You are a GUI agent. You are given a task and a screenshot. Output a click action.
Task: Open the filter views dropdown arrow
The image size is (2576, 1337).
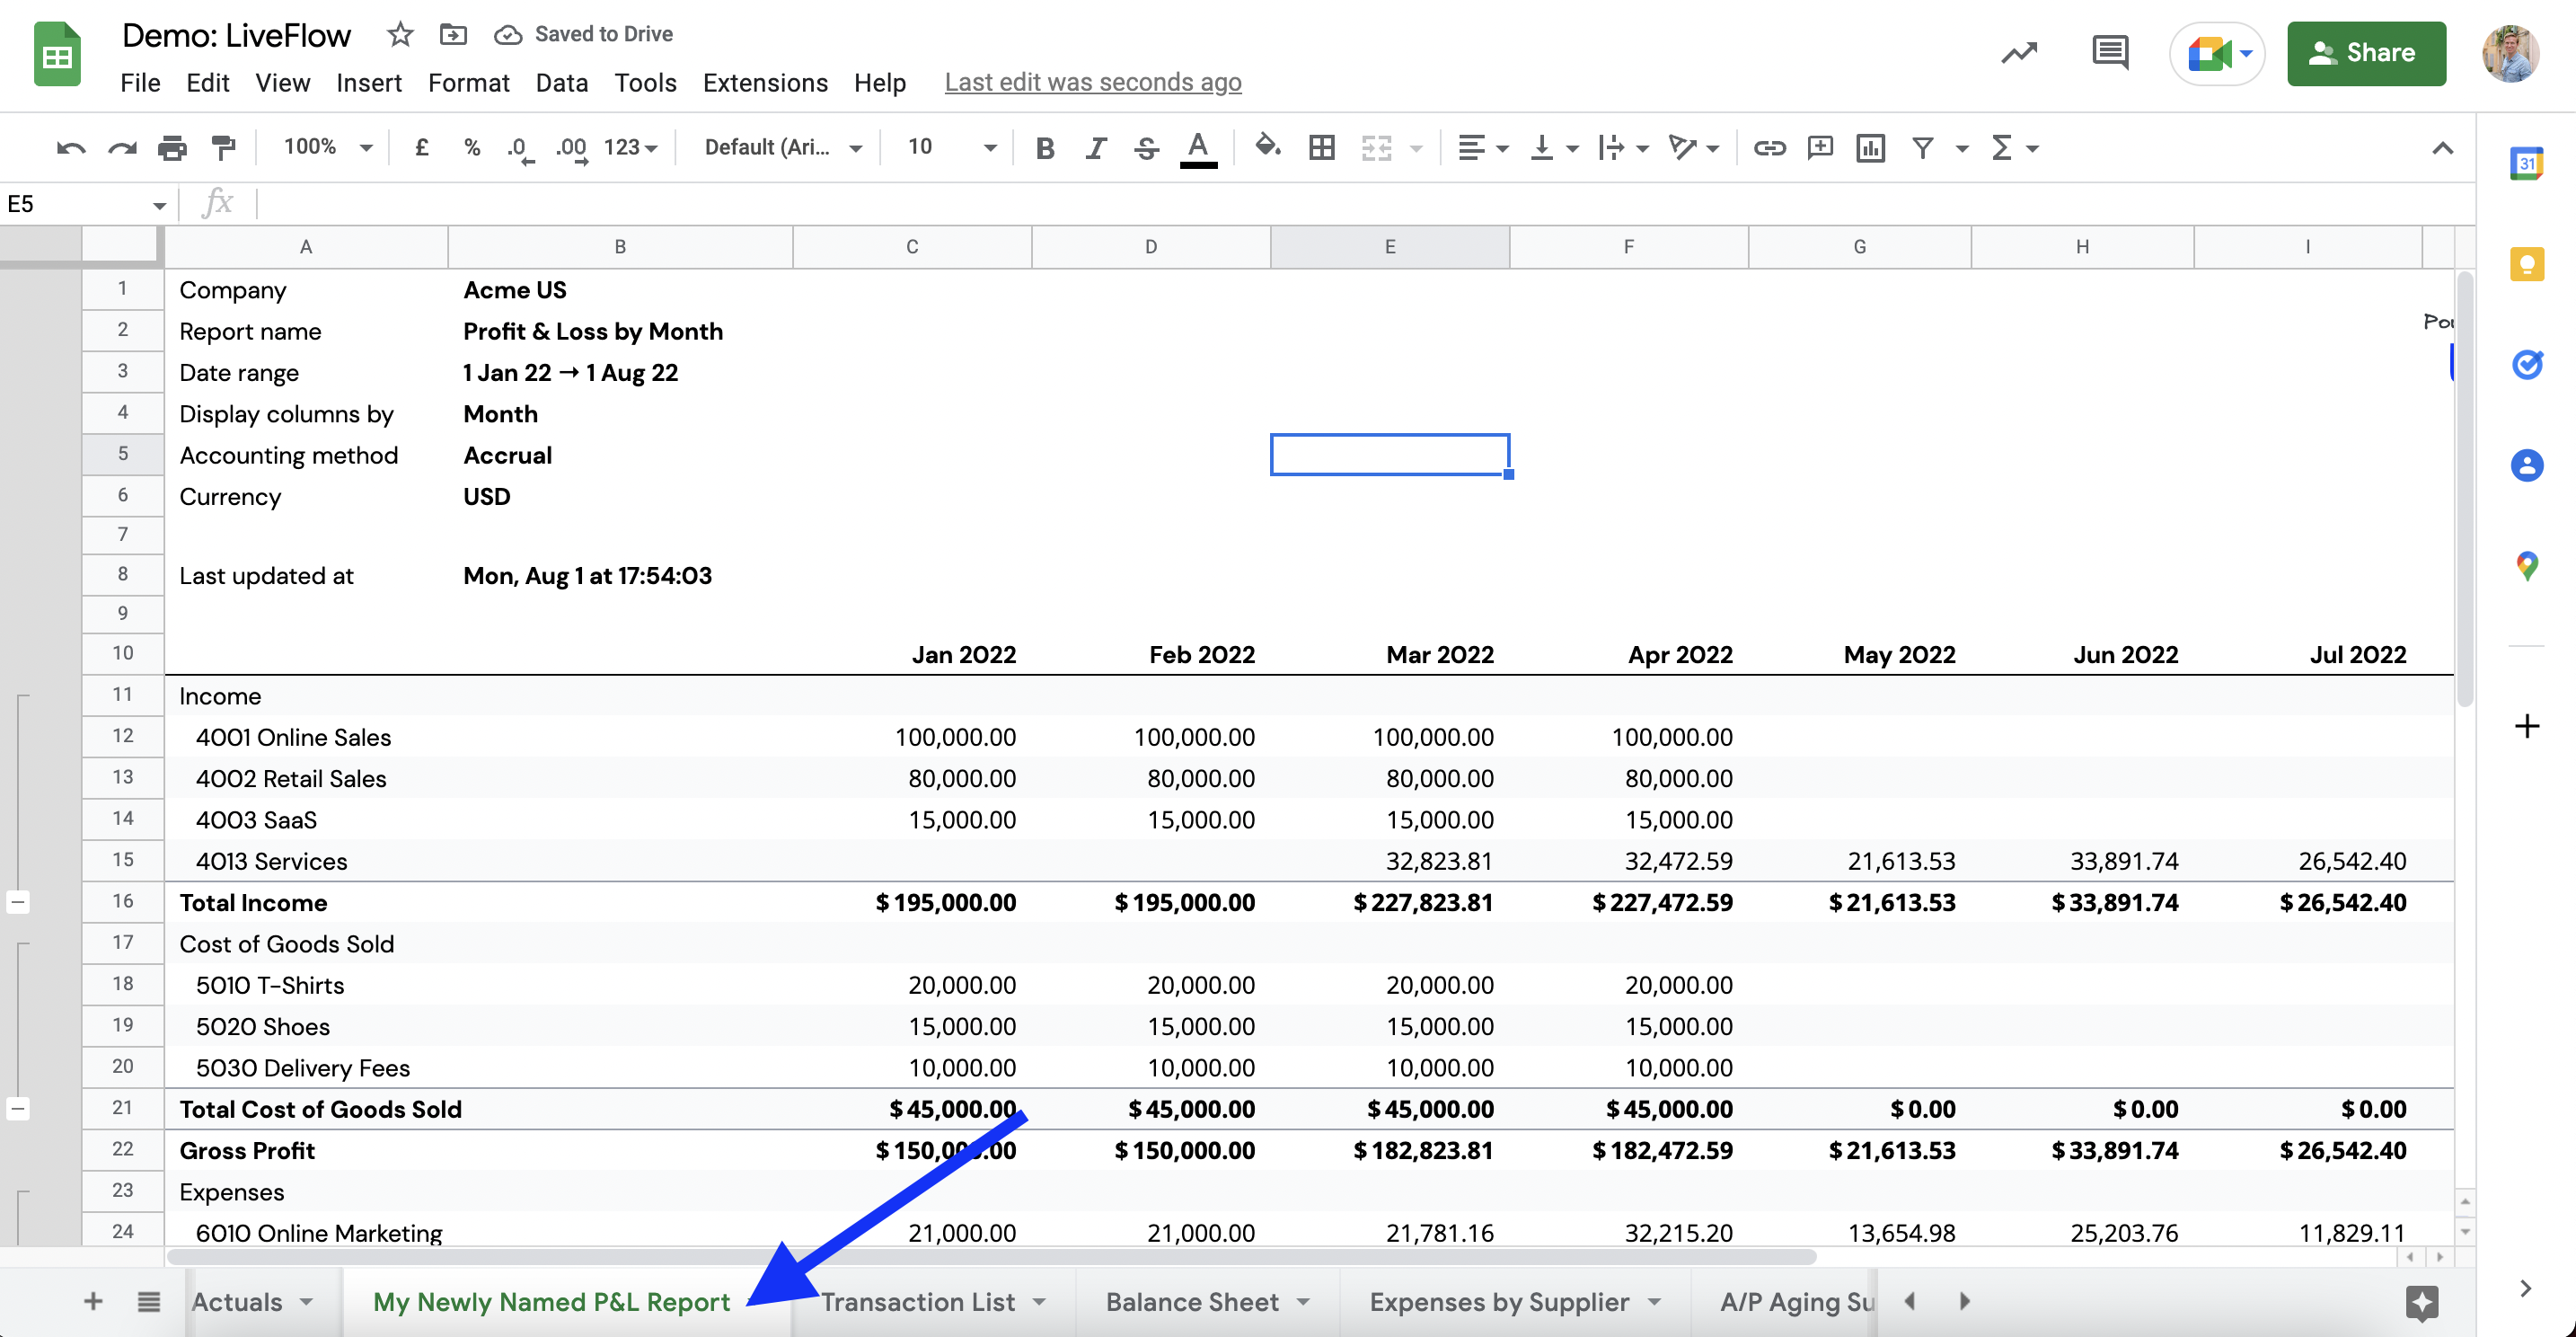coord(1962,149)
